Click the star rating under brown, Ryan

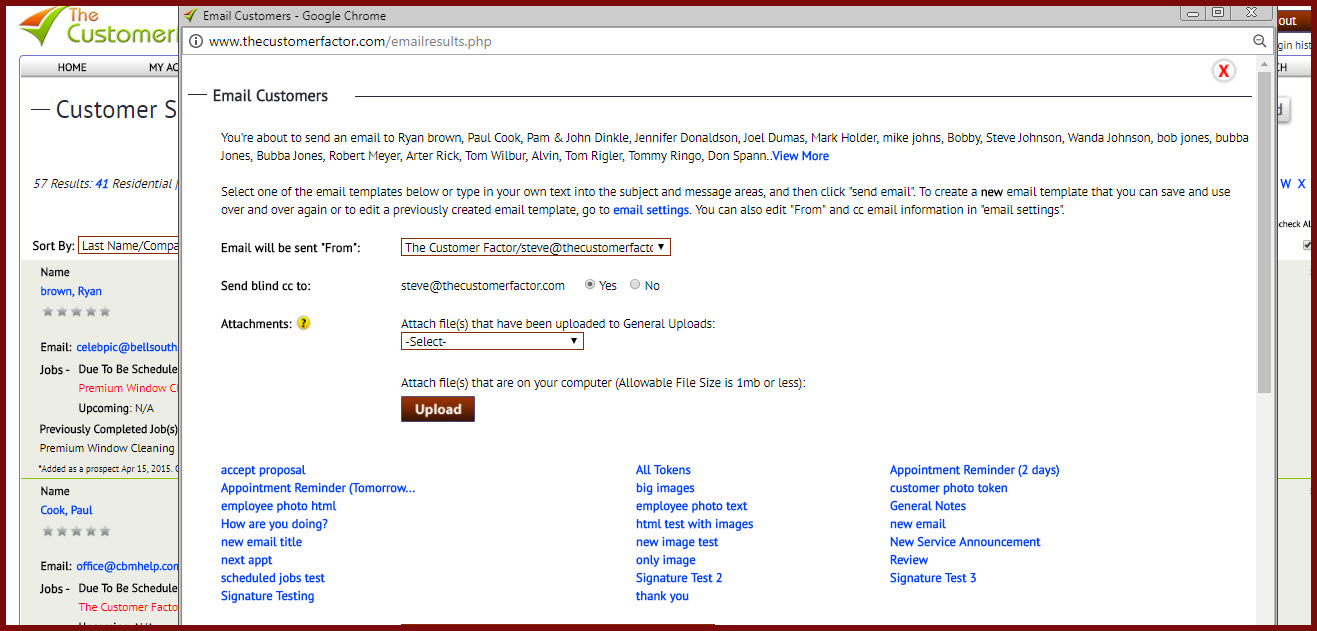76,312
